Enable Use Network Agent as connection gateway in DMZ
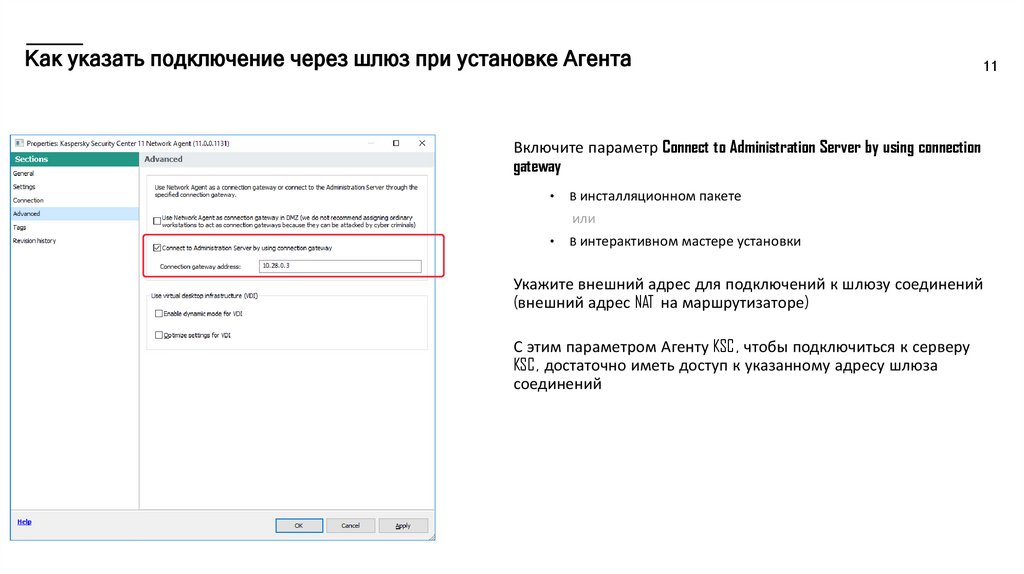Viewport: 1024px width, 574px height. point(157,221)
